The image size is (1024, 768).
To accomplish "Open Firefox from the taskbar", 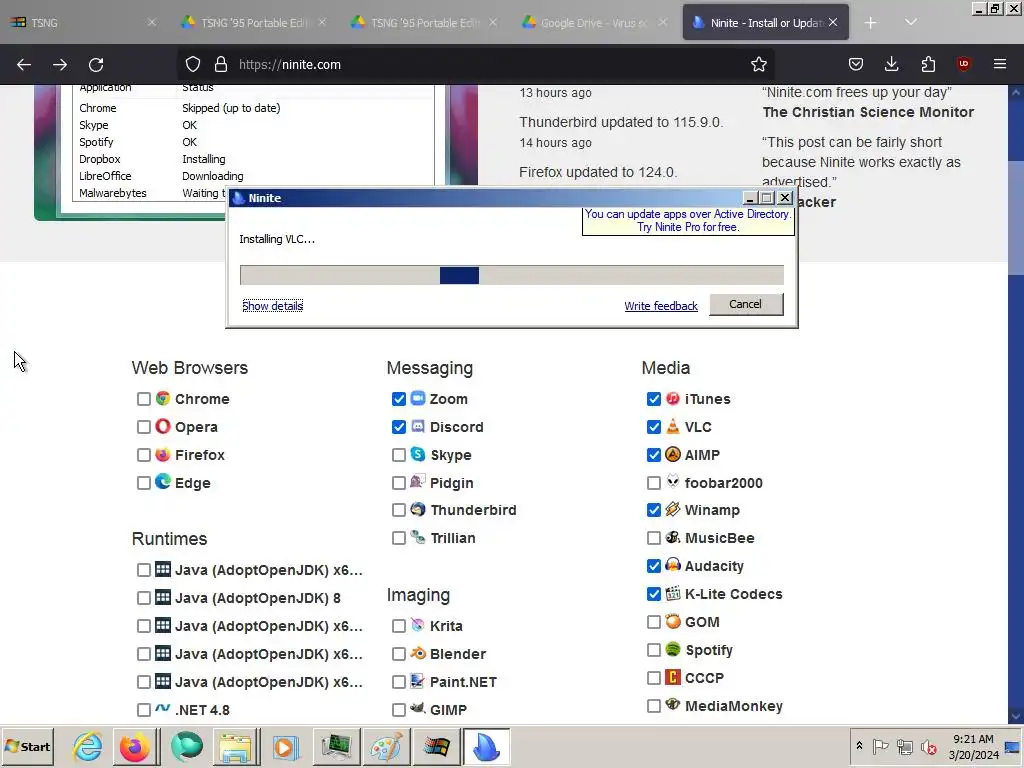I will [135, 746].
